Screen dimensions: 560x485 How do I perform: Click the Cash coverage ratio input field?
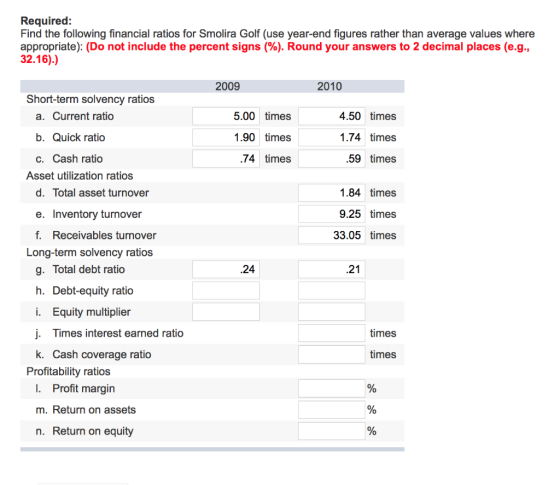pos(332,354)
